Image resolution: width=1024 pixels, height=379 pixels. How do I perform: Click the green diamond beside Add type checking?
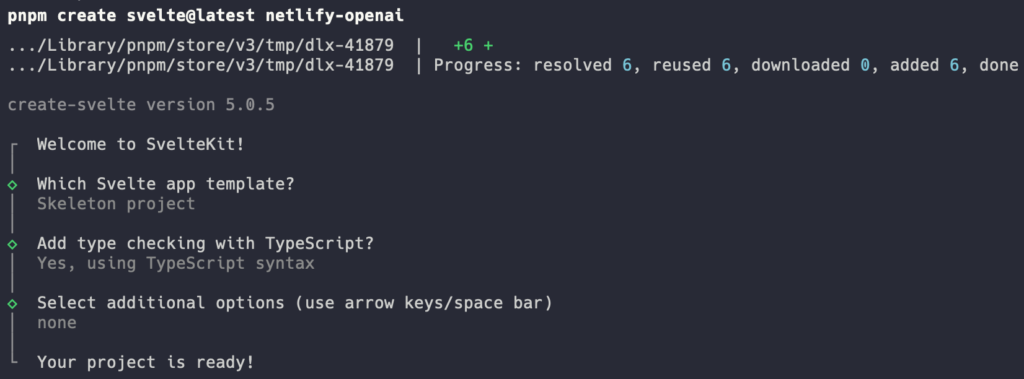click(12, 244)
